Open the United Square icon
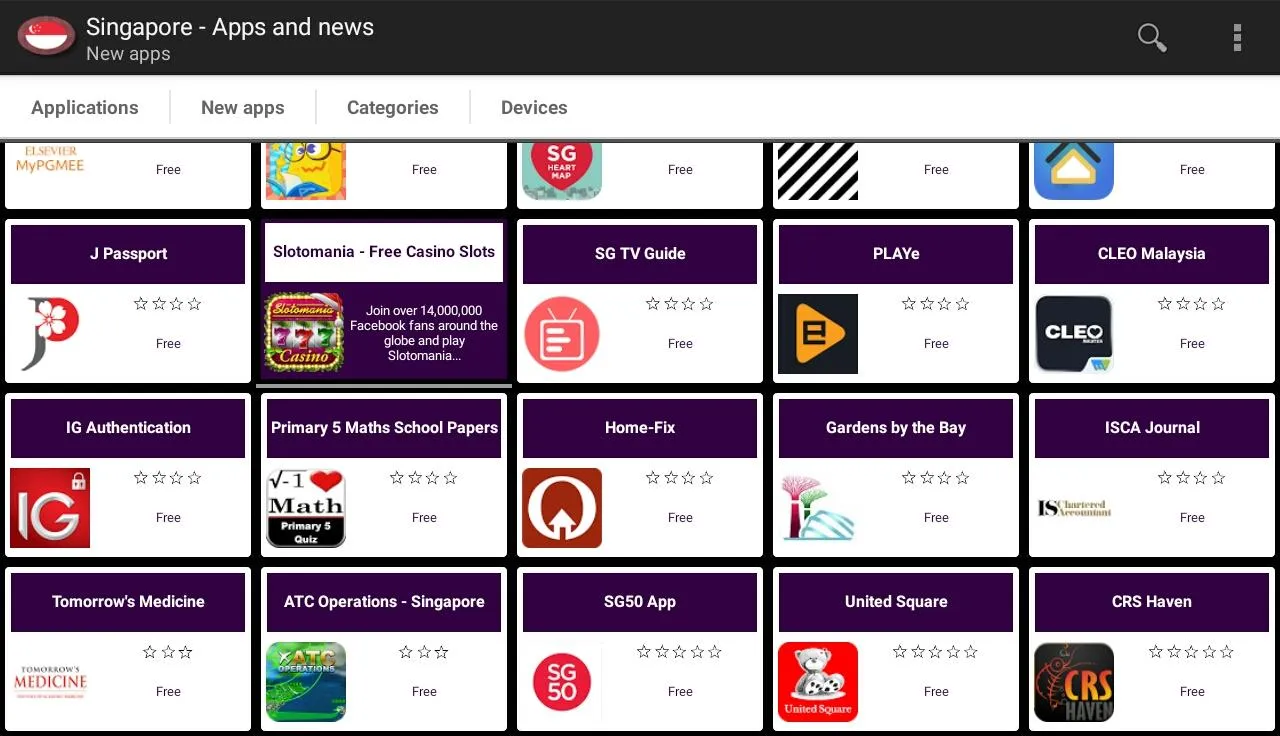The image size is (1280, 736). [818, 682]
